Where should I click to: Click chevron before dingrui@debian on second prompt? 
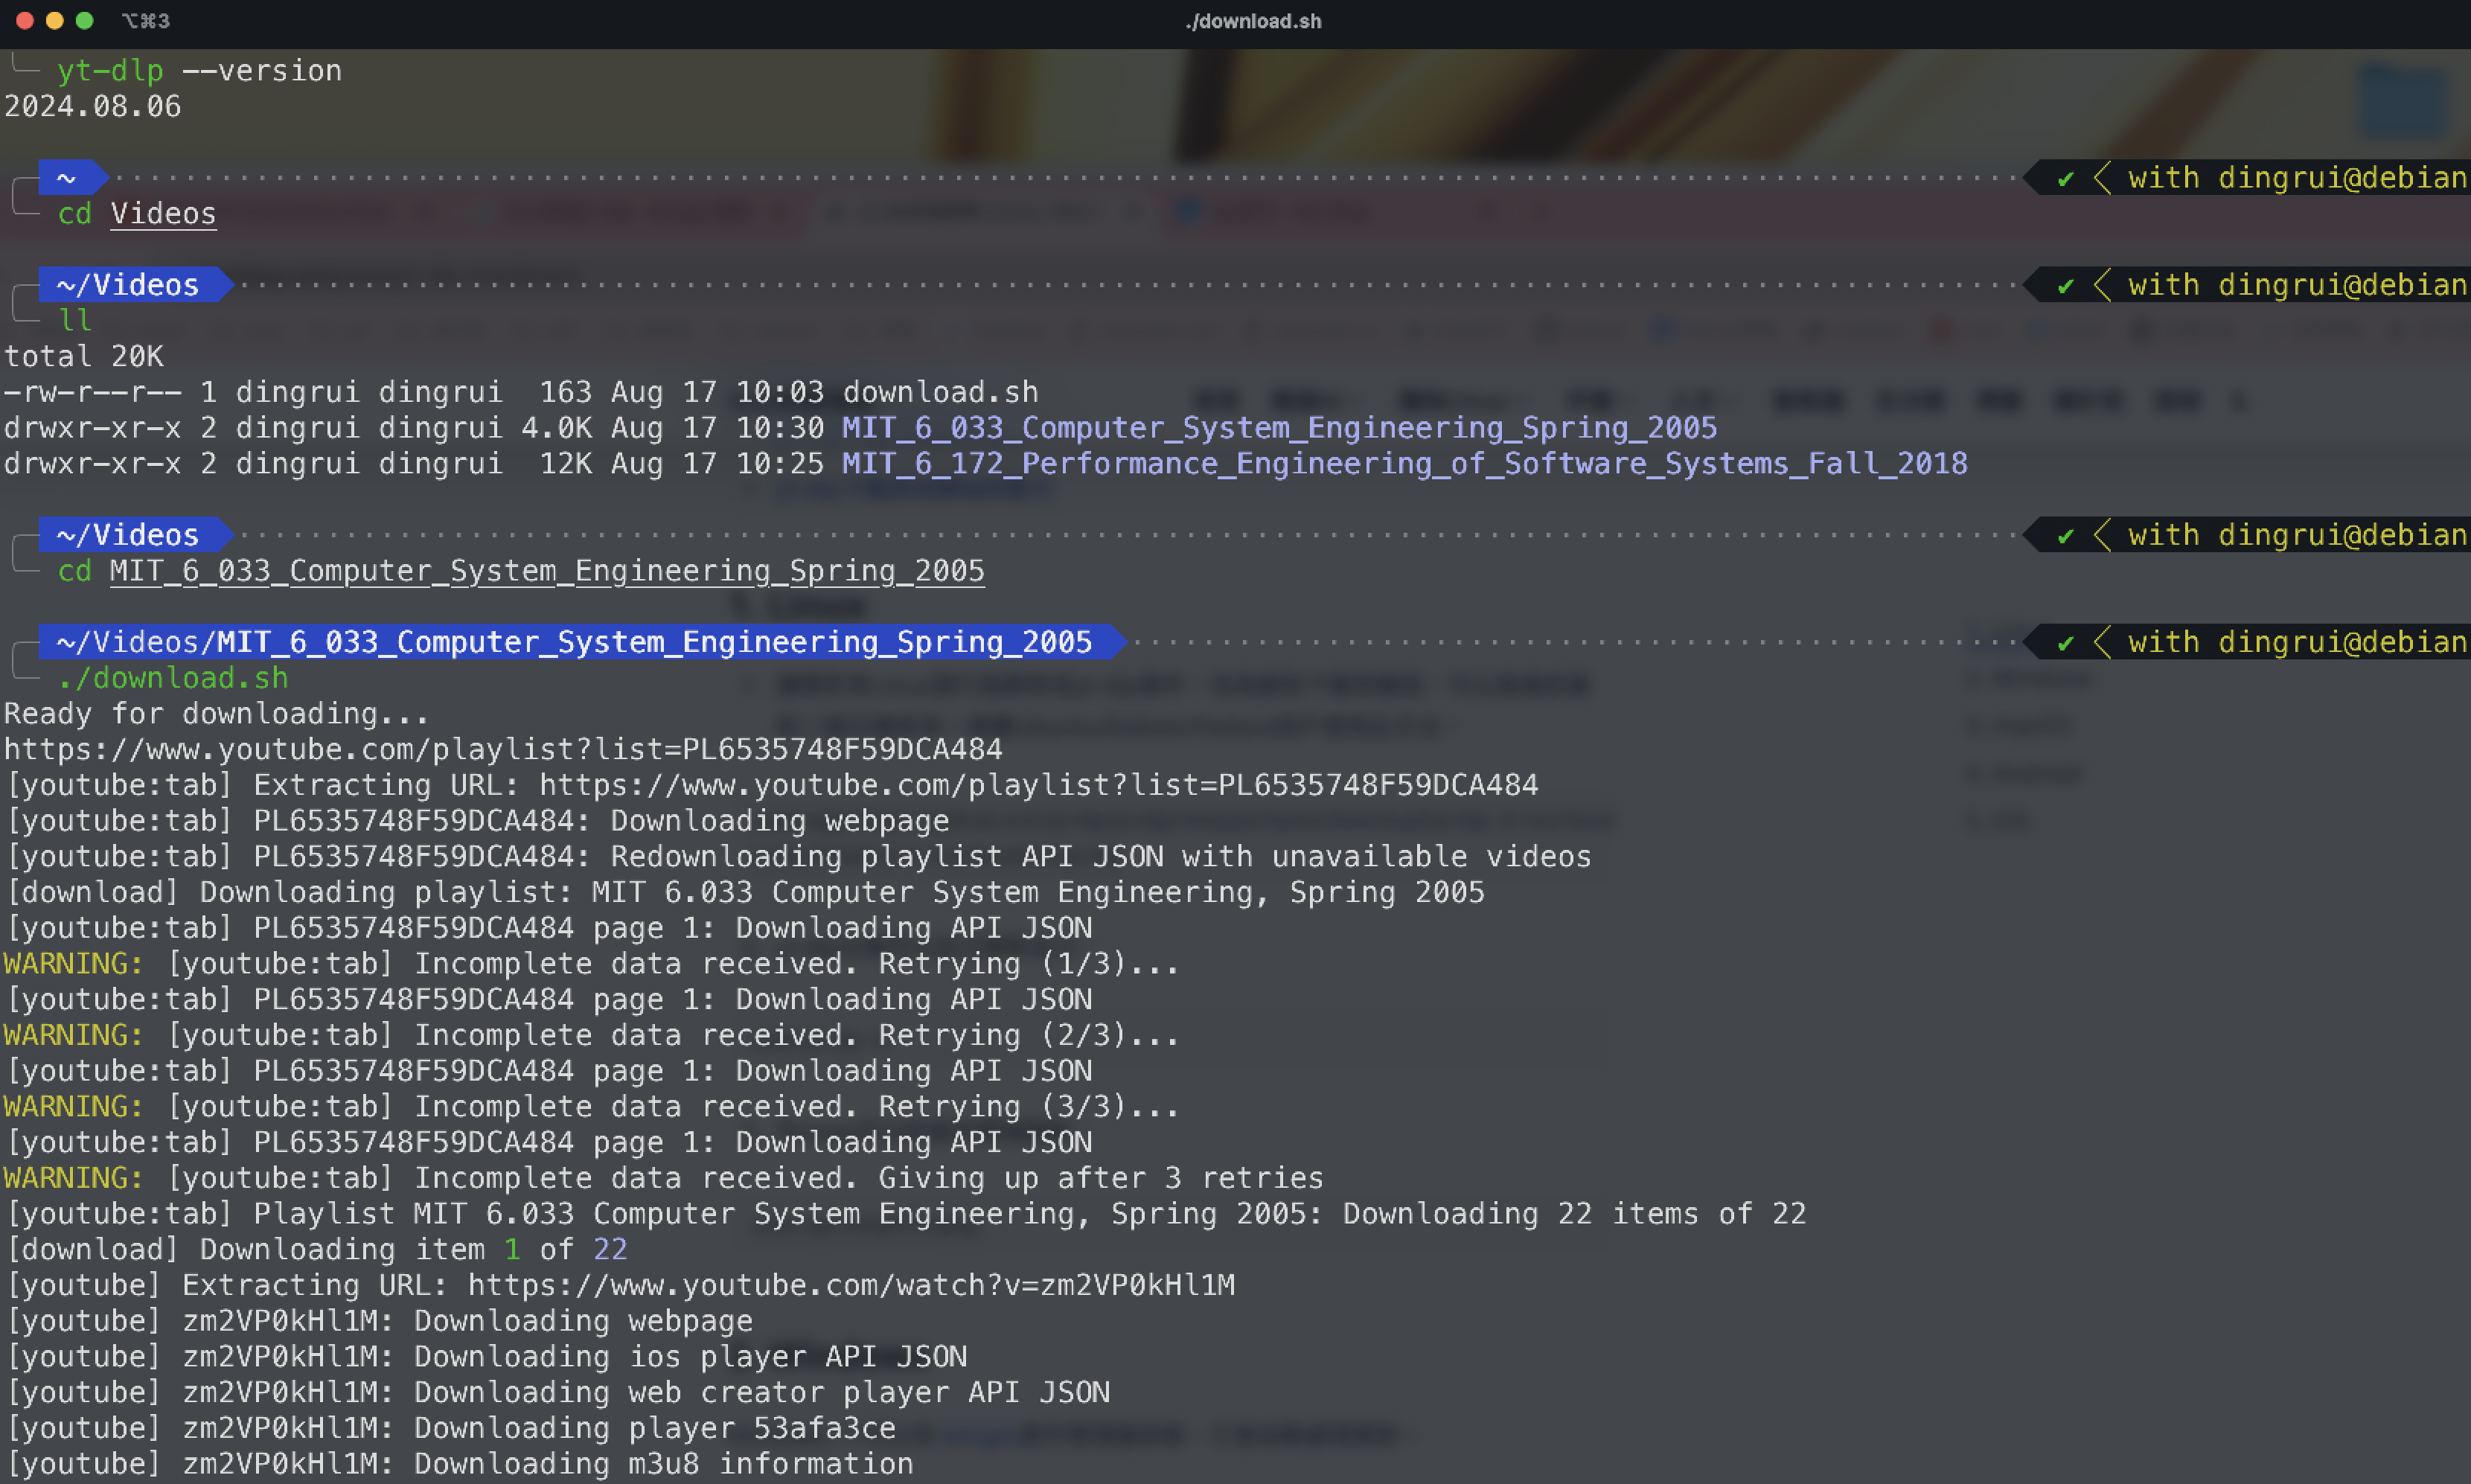click(x=2101, y=286)
